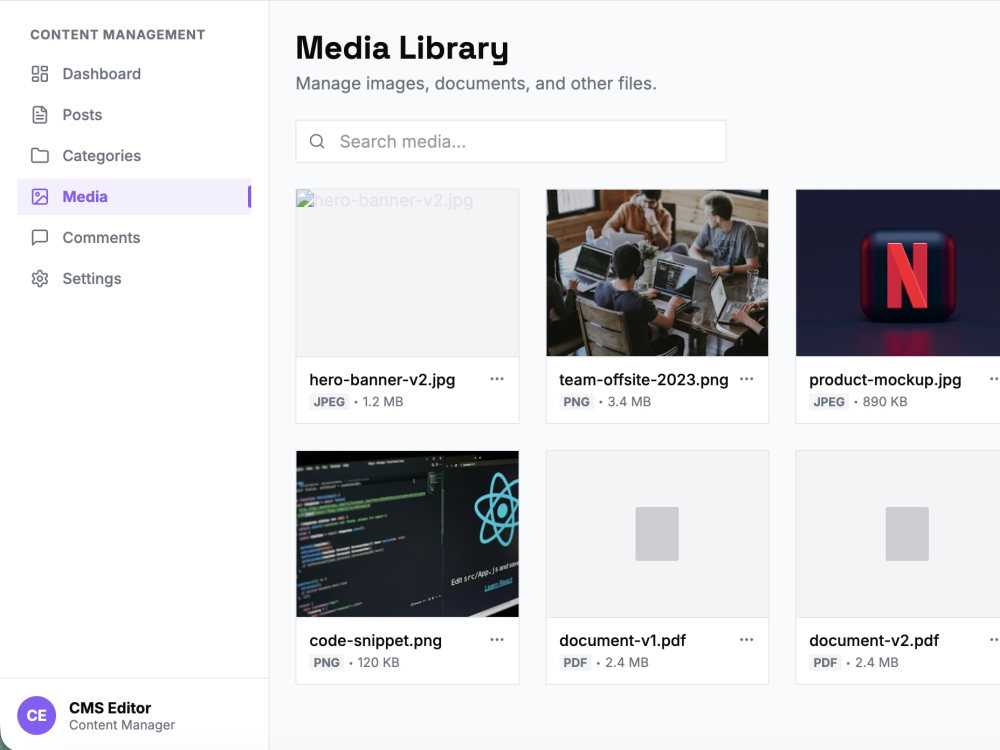Click the product-mockup.jpg file name
The height and width of the screenshot is (750, 1000).
pyautogui.click(x=885, y=380)
